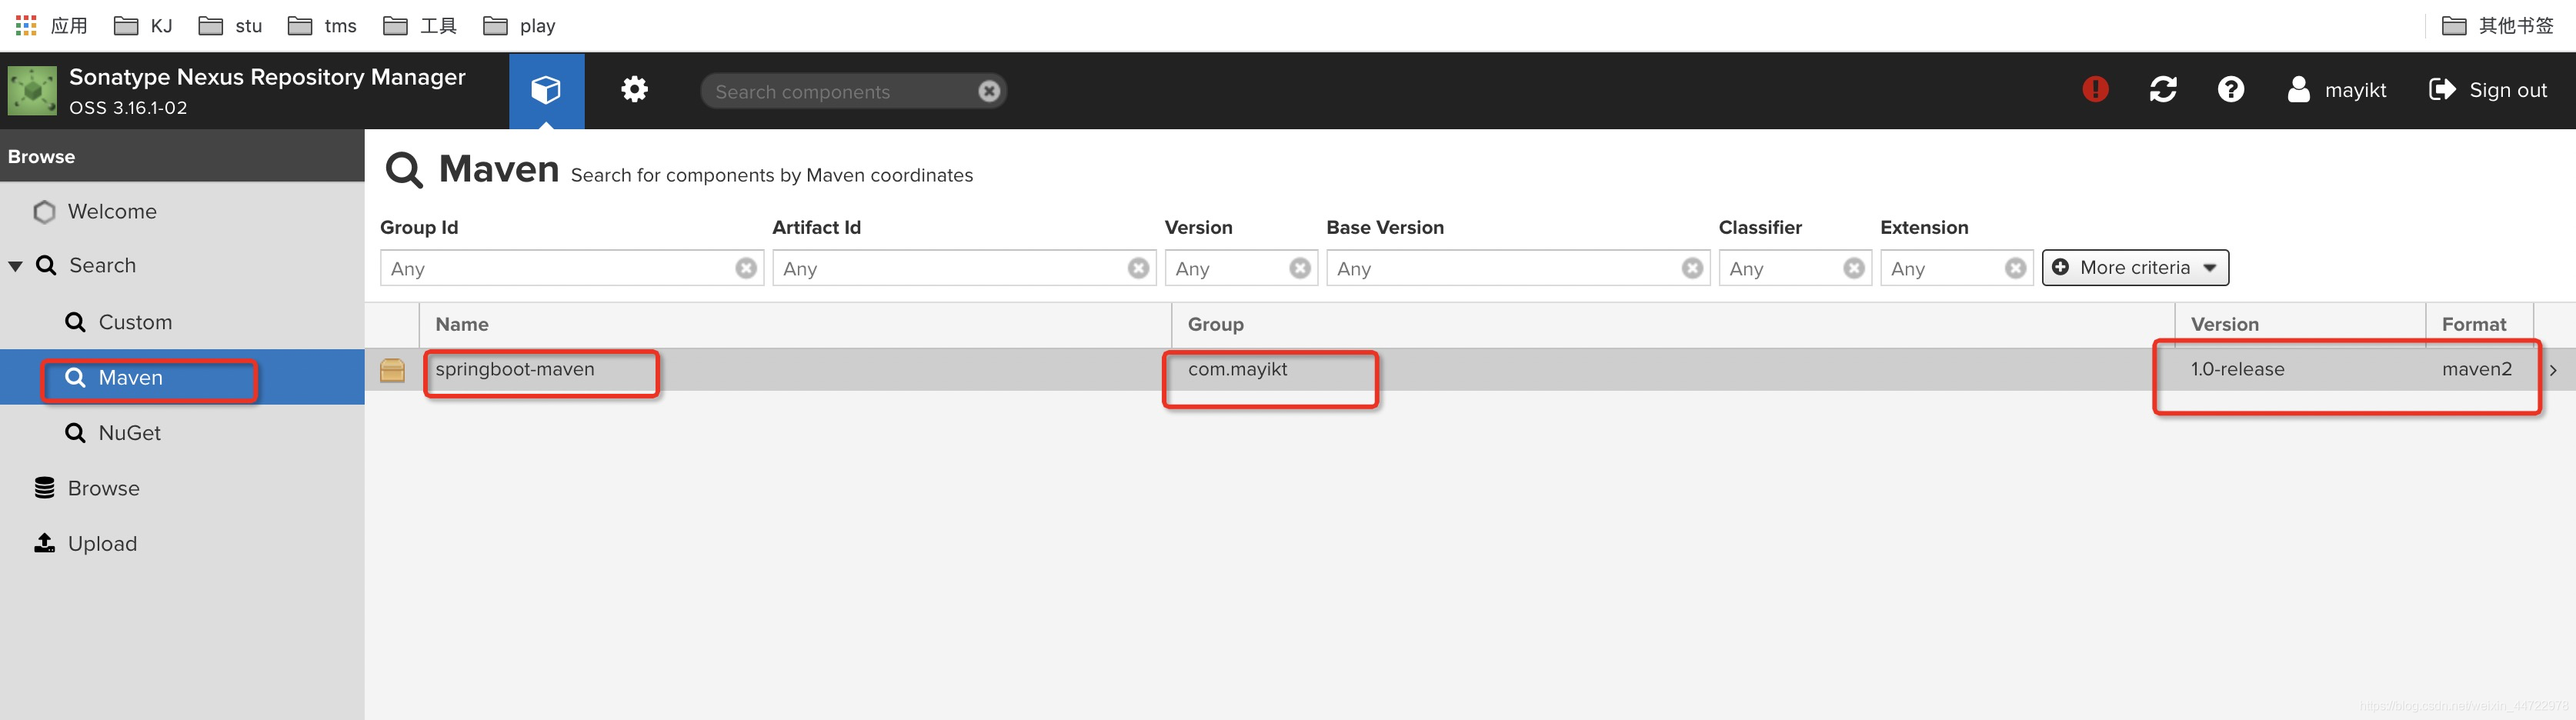
Task: Clear the Search components field
Action: click(x=988, y=91)
